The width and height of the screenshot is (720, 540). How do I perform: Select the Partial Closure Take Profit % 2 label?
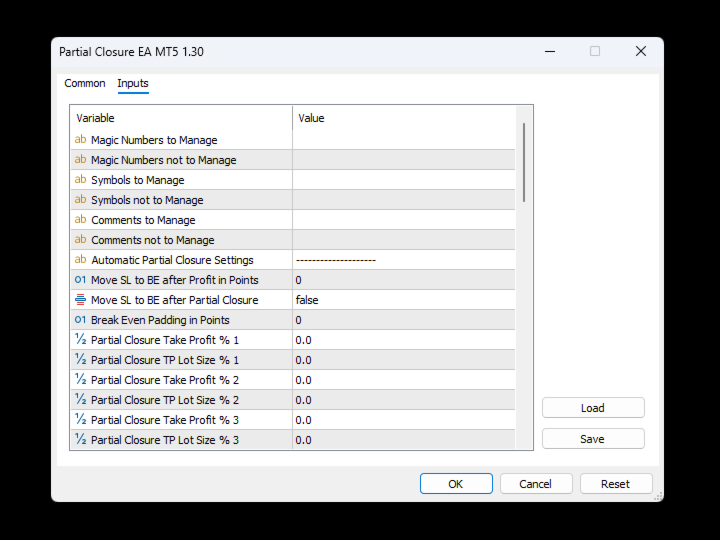pos(165,380)
